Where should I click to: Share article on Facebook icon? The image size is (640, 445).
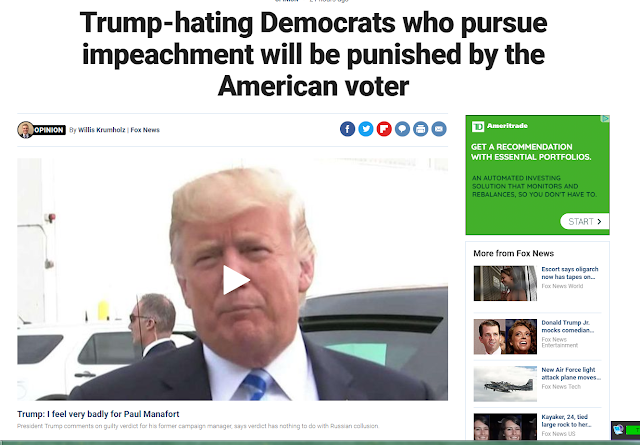click(x=347, y=129)
